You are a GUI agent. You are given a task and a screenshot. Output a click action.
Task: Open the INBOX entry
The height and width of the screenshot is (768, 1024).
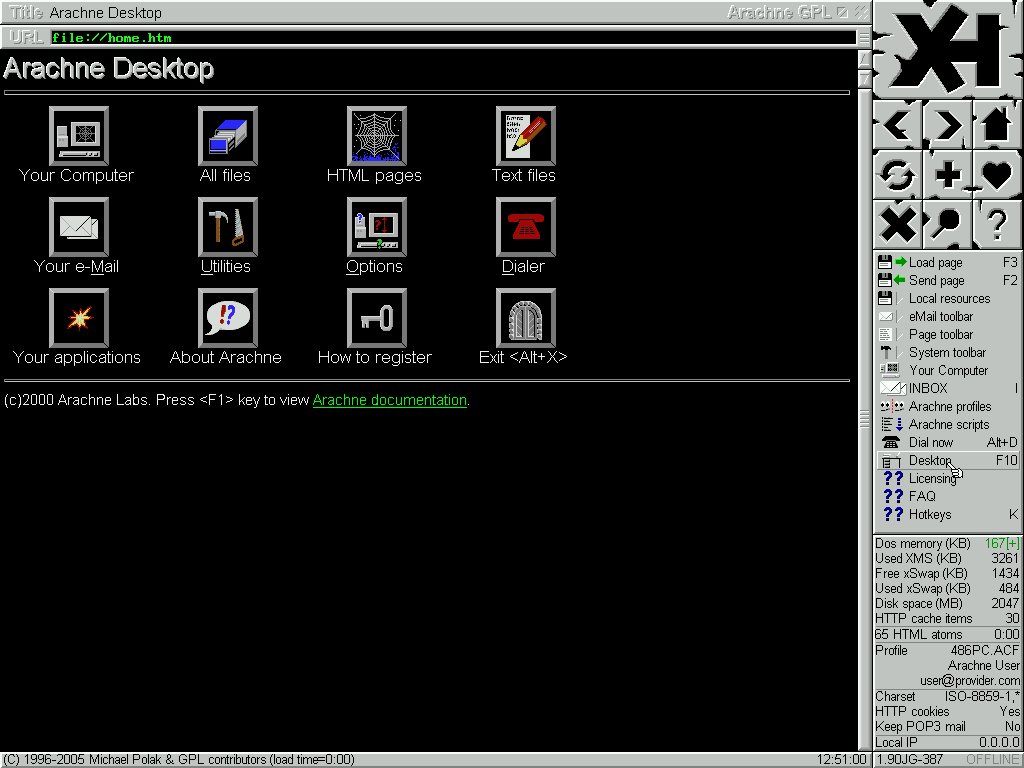(948, 388)
